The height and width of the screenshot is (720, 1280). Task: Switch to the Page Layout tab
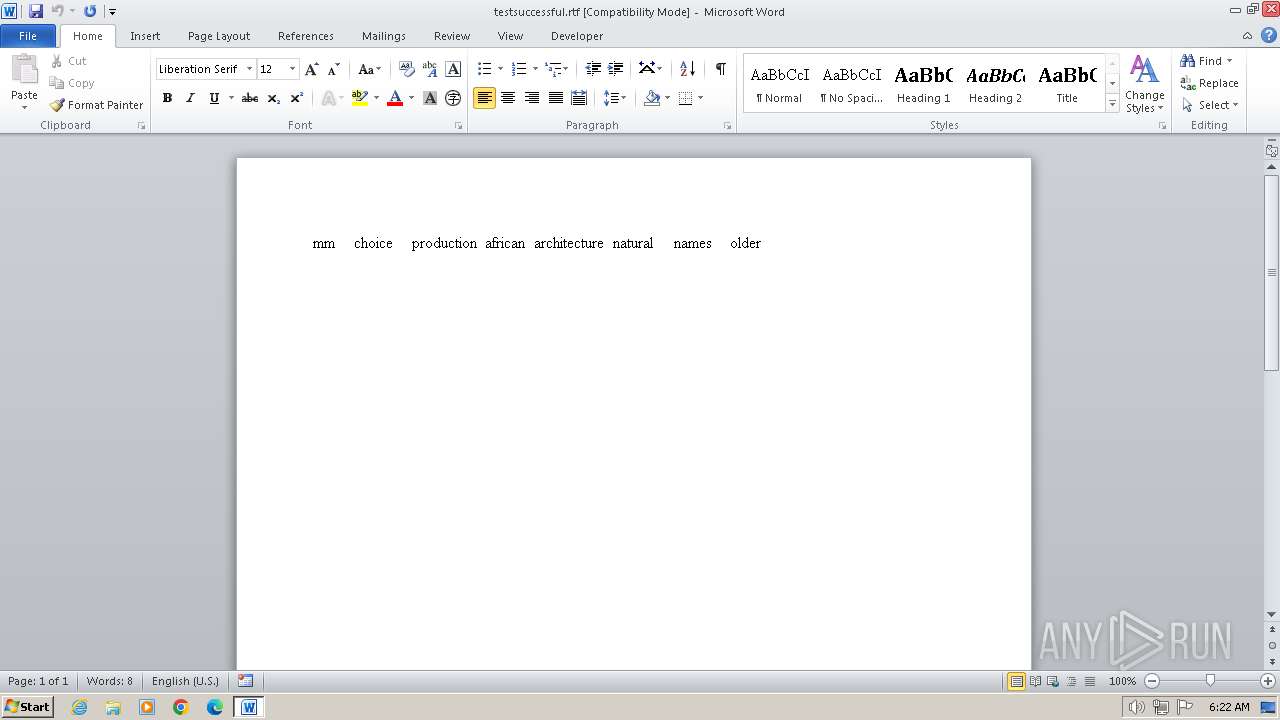click(x=219, y=36)
